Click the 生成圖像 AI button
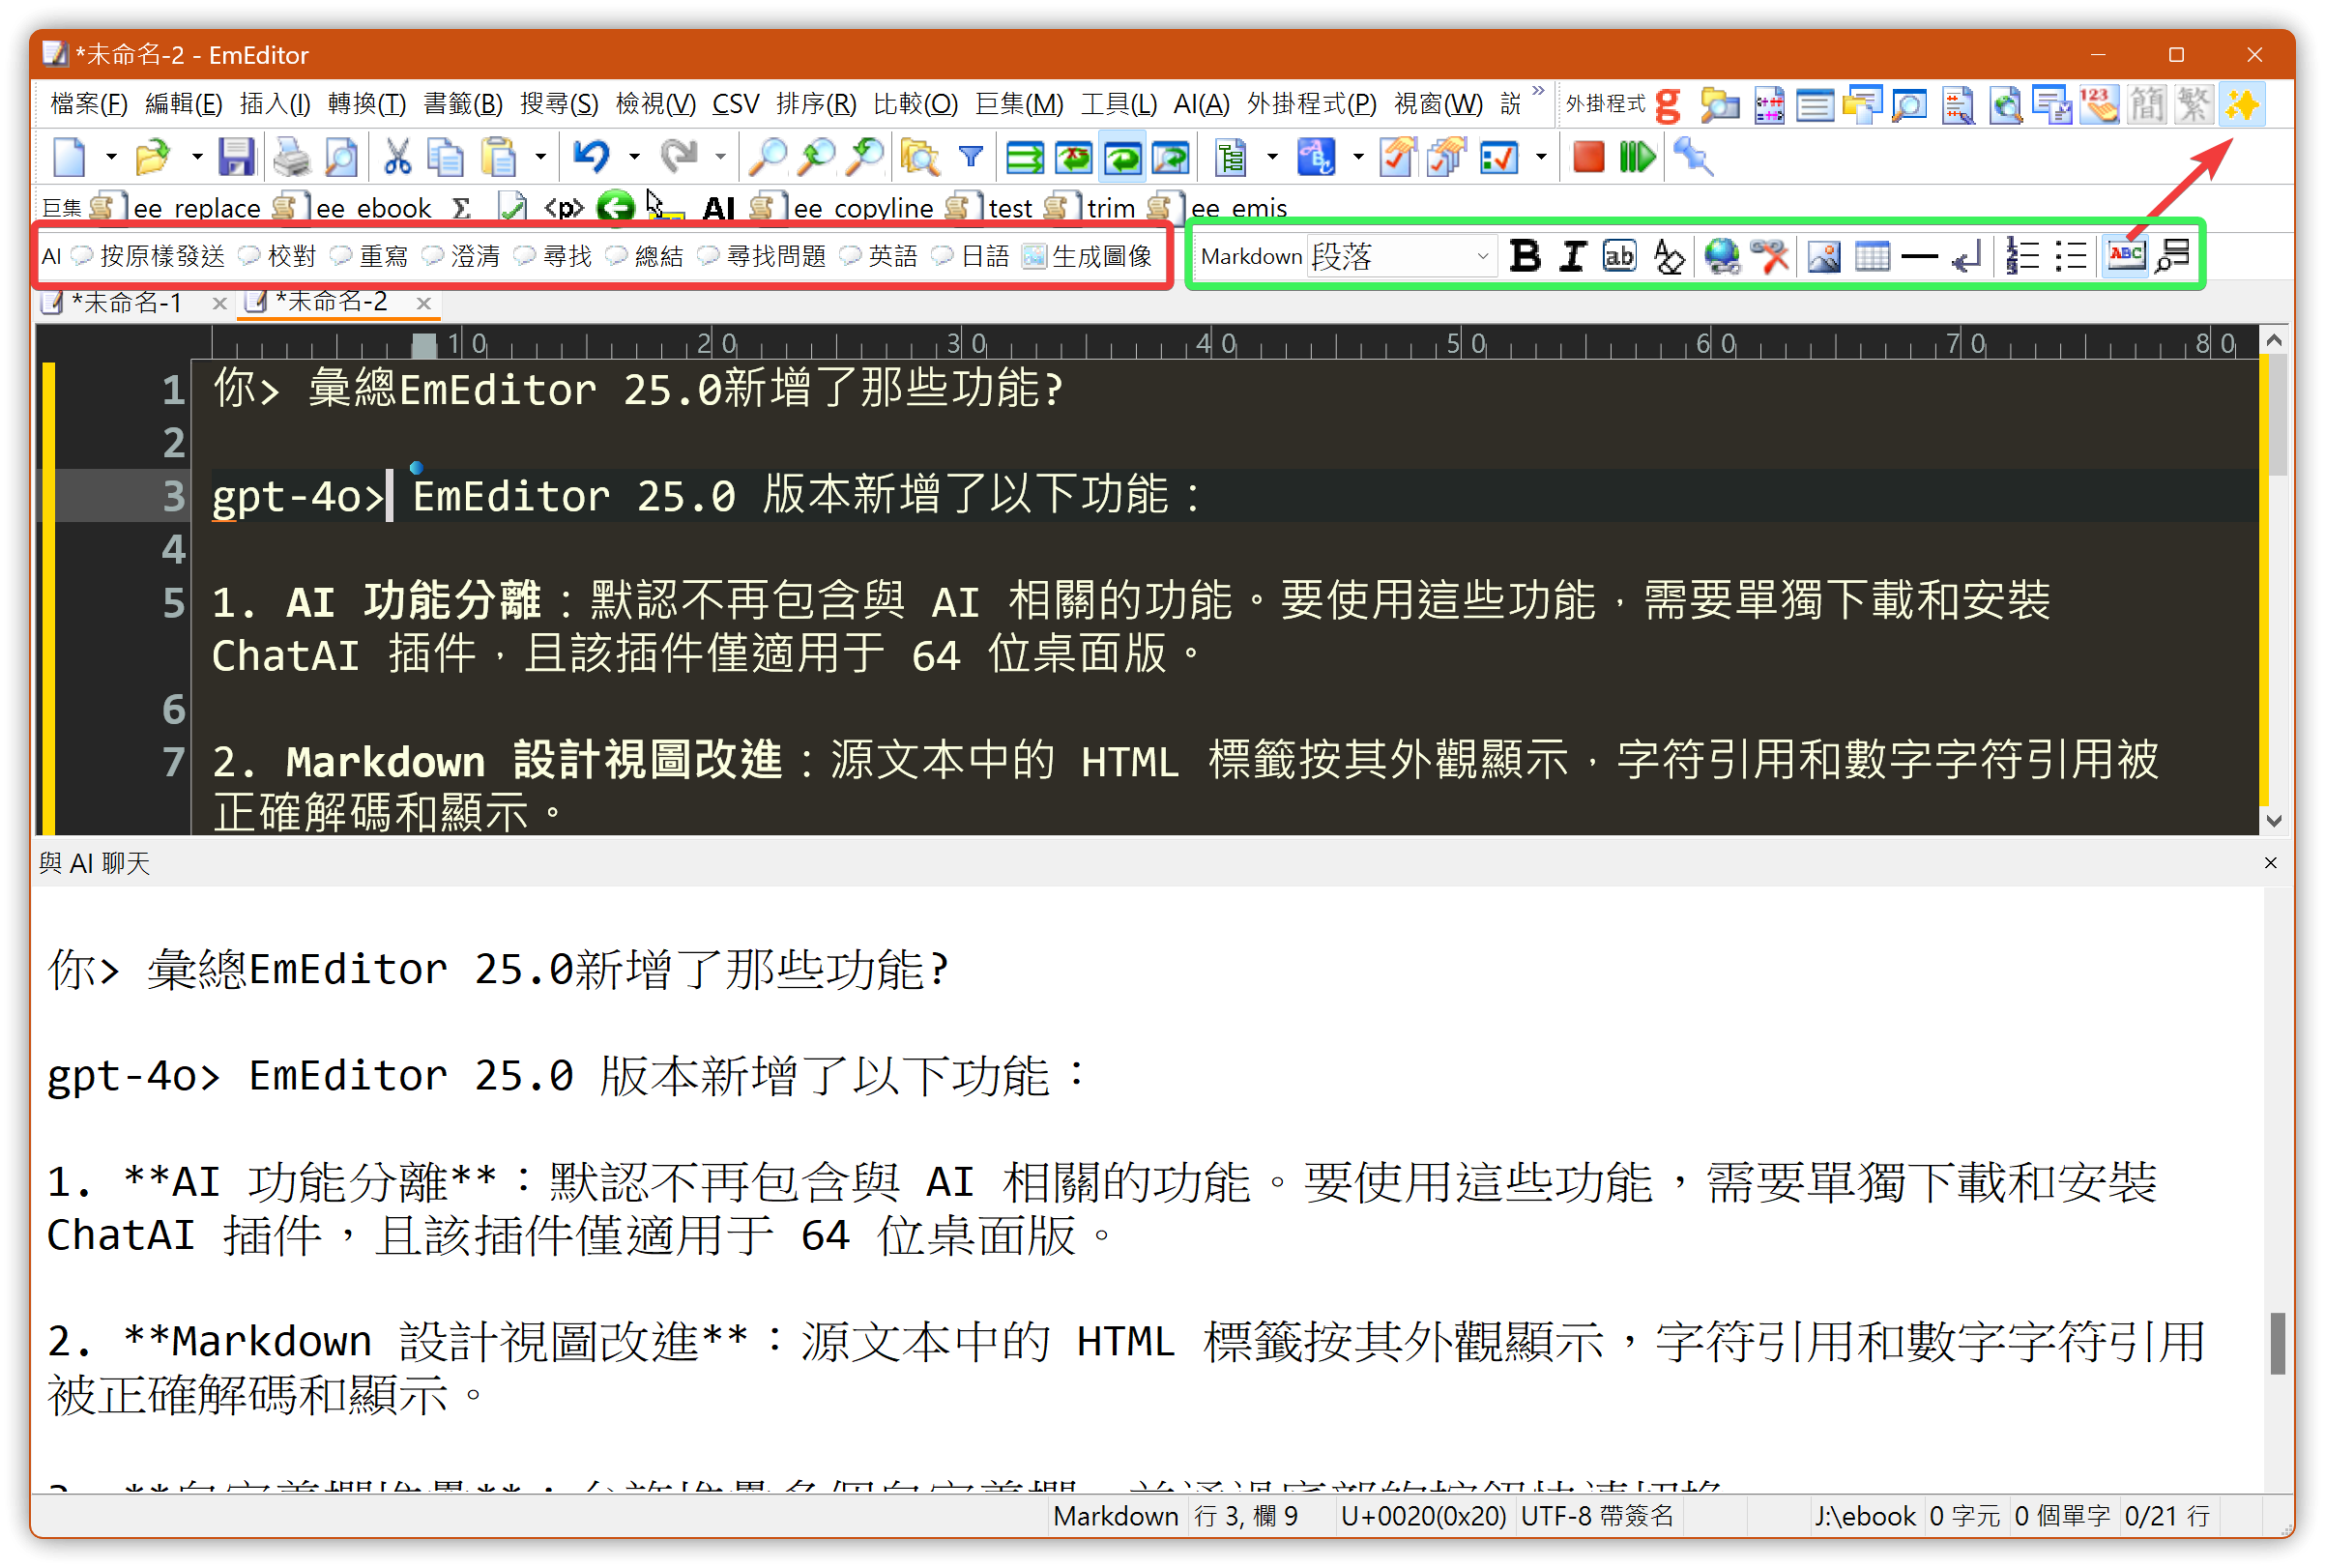 pyautogui.click(x=1100, y=257)
